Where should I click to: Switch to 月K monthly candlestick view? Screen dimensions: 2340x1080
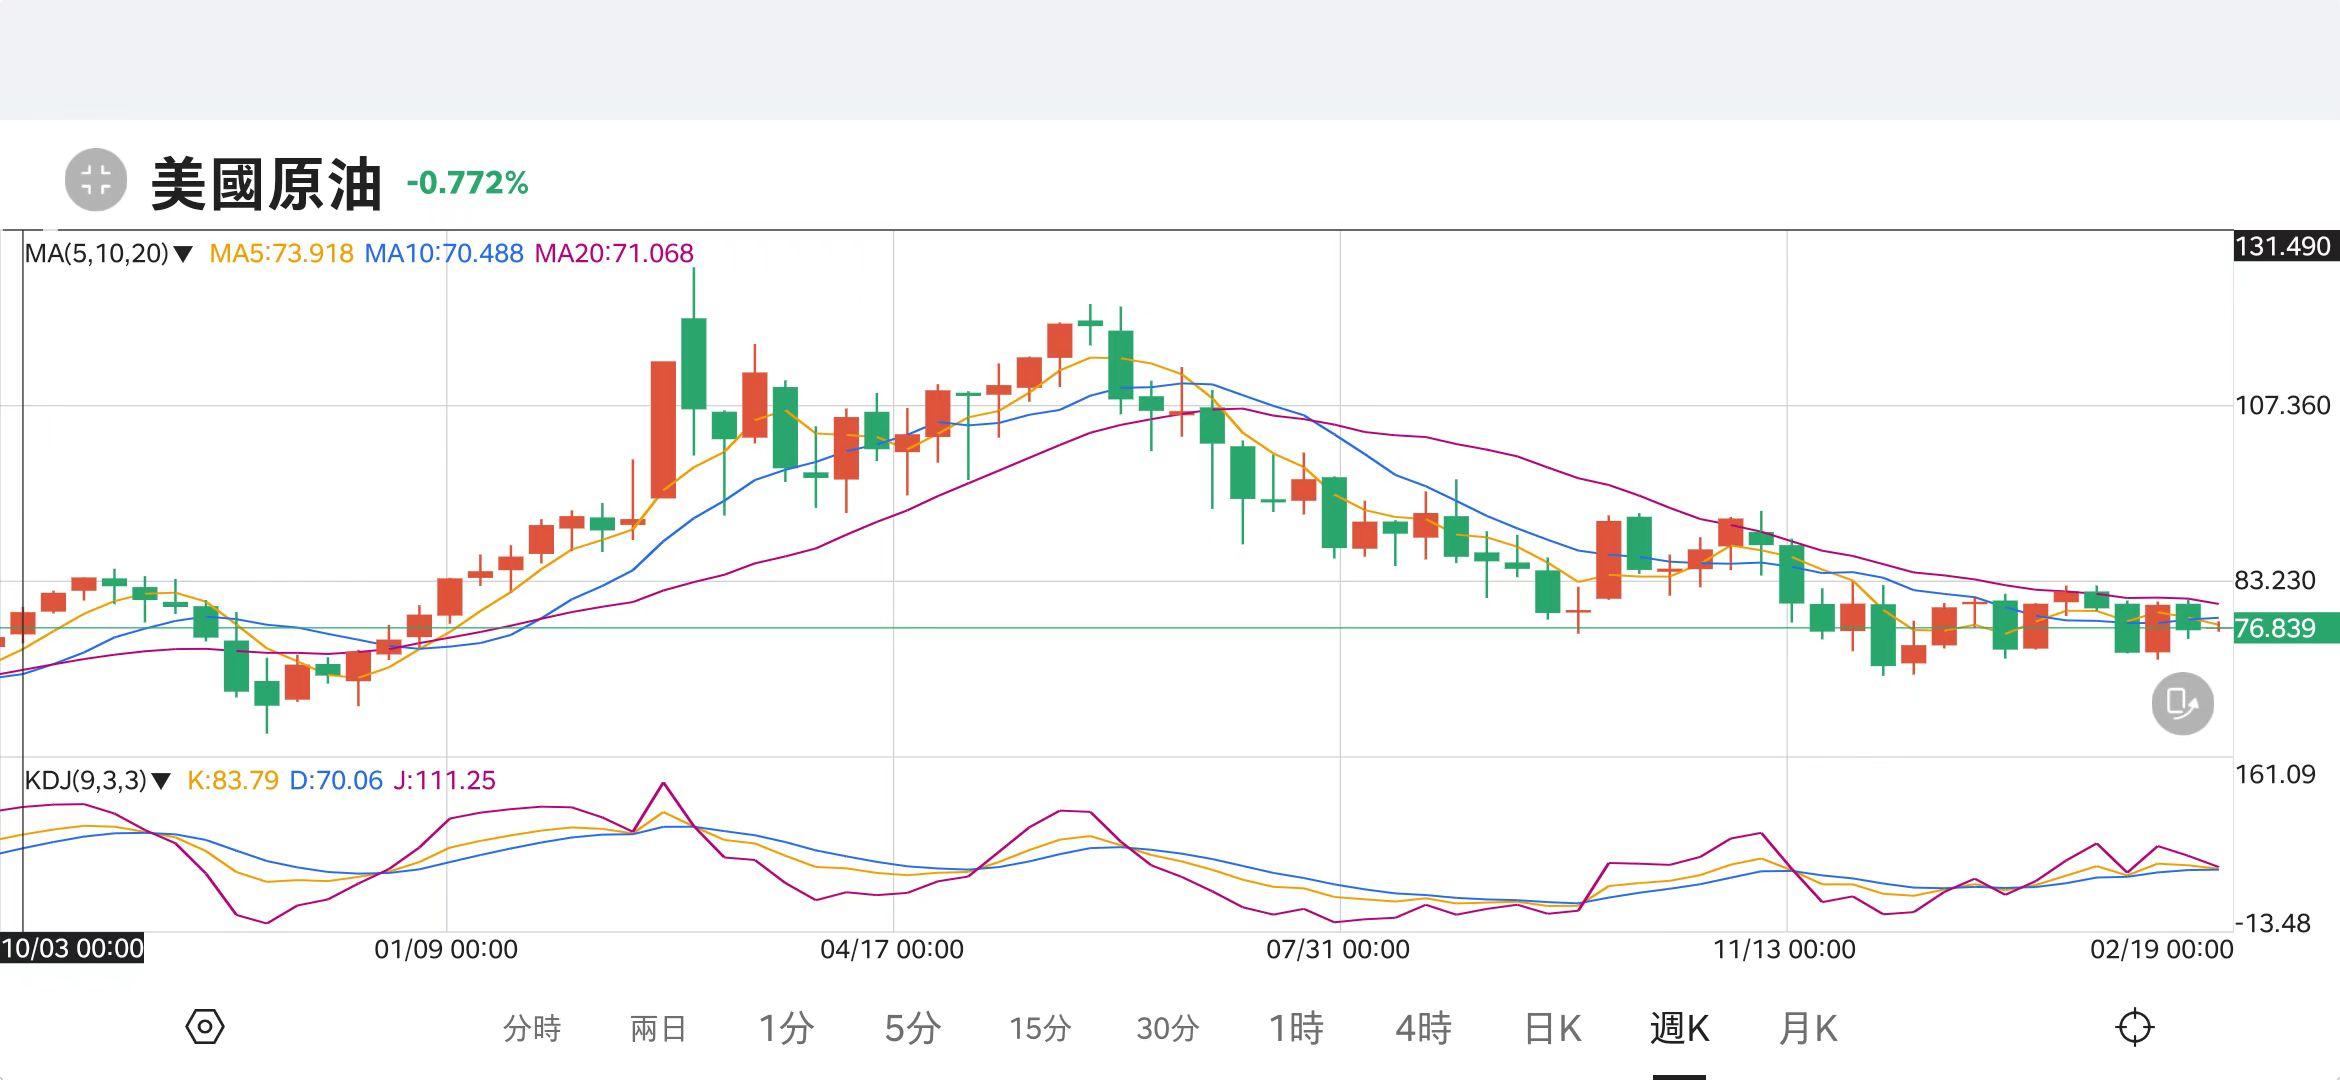tap(1808, 1028)
